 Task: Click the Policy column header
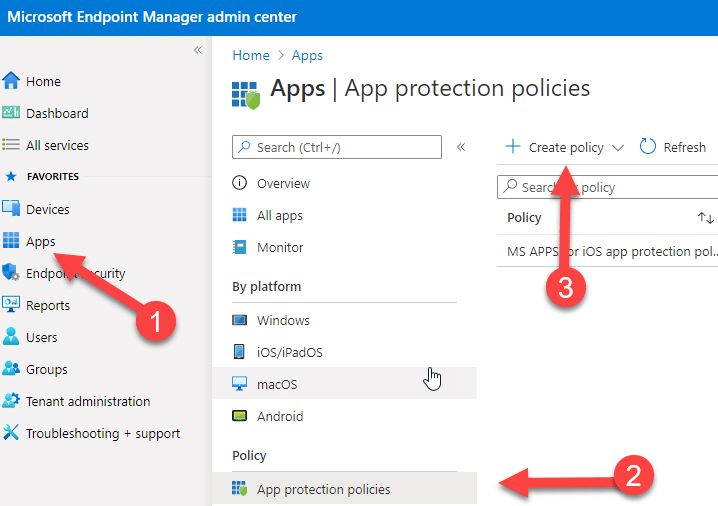(524, 218)
